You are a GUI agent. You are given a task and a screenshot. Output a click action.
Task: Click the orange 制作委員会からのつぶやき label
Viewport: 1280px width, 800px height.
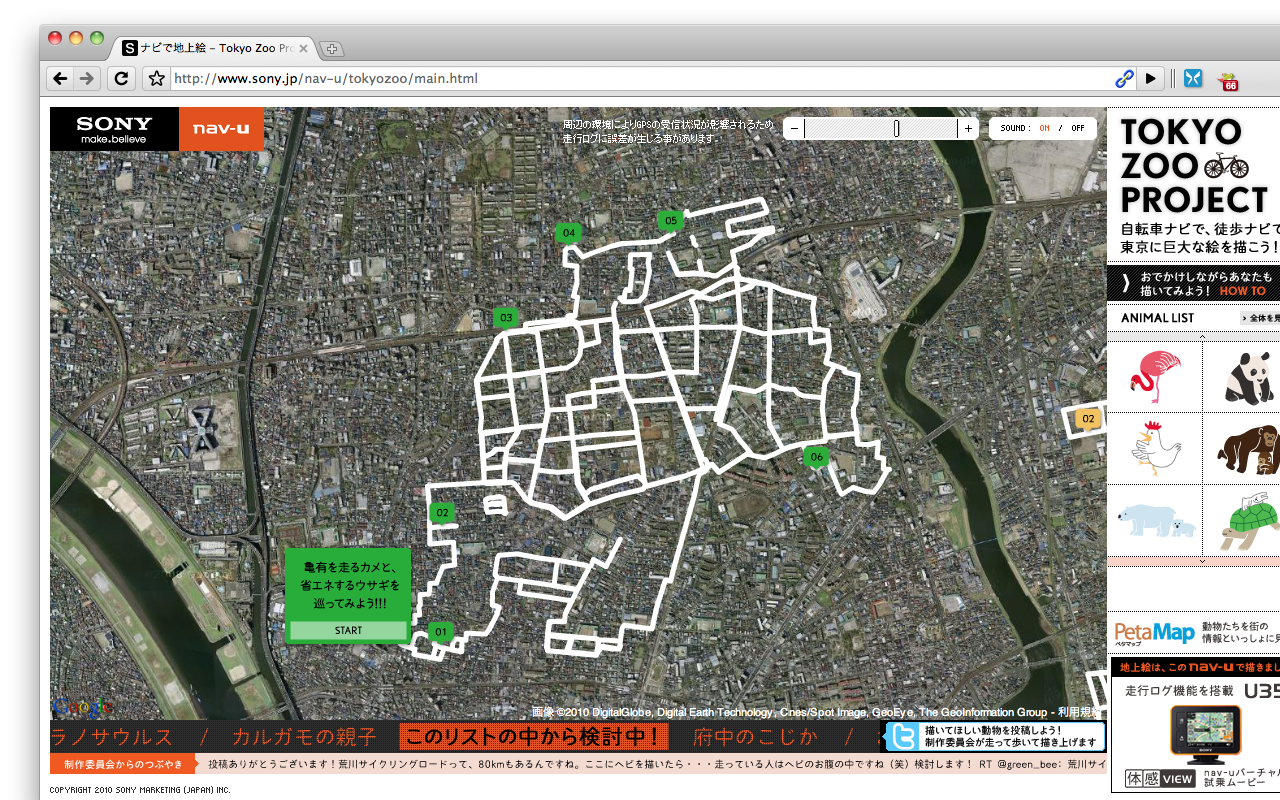(x=123, y=765)
